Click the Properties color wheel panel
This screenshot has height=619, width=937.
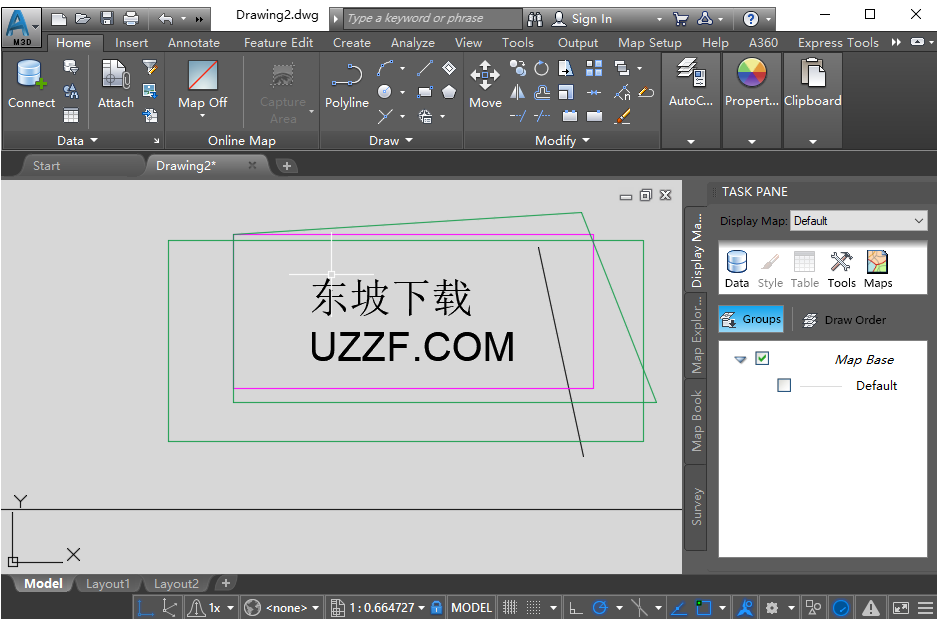tap(752, 73)
